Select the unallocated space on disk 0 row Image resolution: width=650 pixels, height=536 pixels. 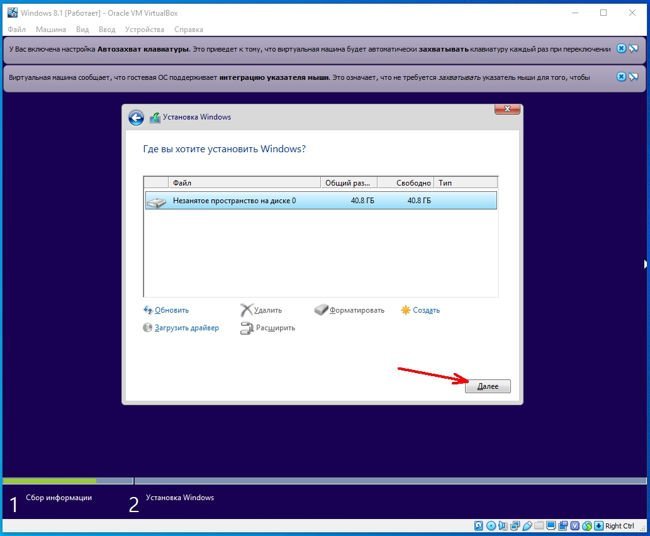tap(321, 200)
